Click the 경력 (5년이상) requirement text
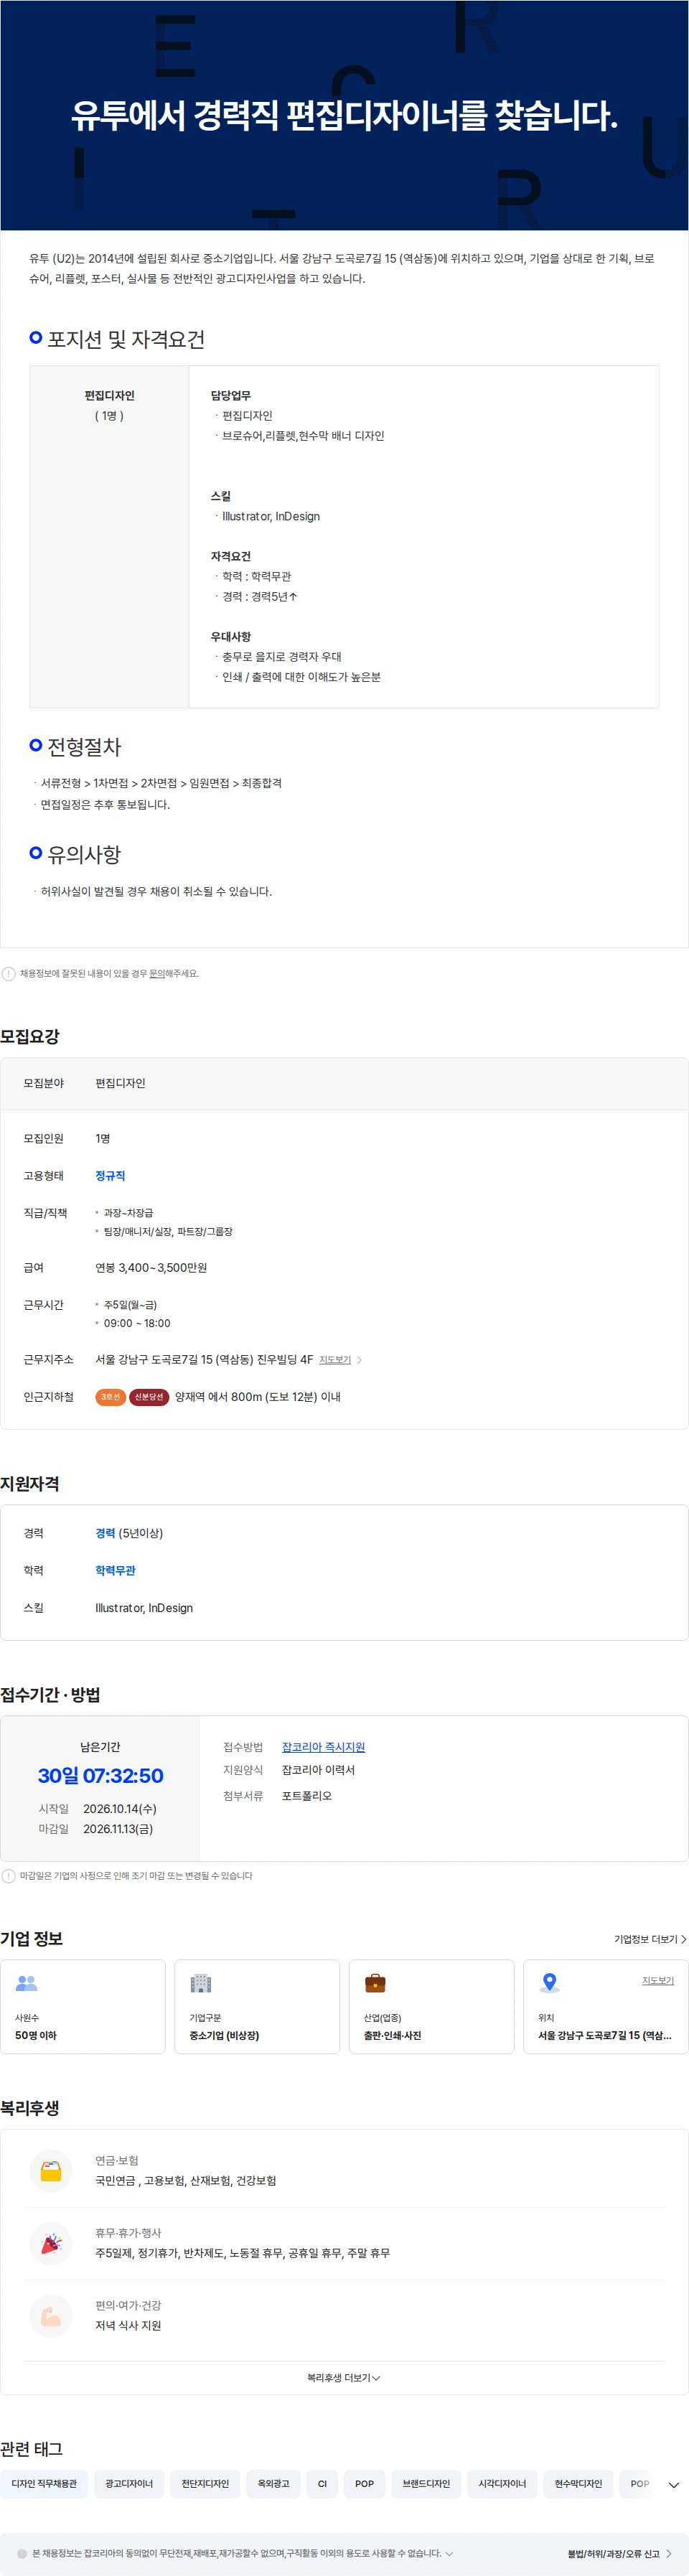The width and height of the screenshot is (689, 2576). (x=129, y=1533)
